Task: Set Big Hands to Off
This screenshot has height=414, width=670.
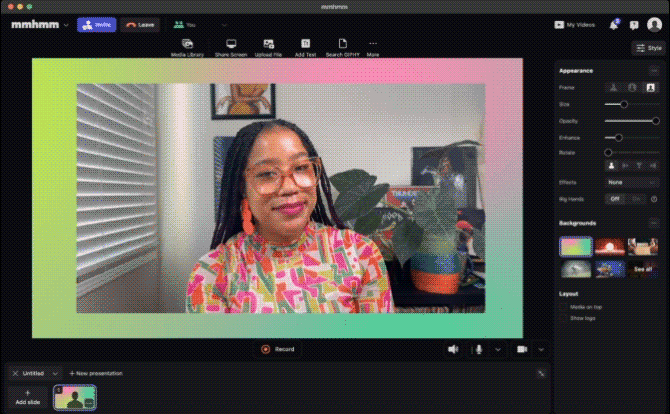Action: 615,199
